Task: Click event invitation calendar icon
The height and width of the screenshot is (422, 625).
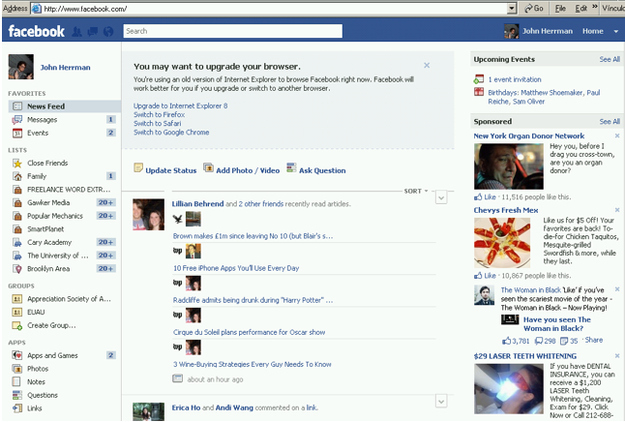Action: [479, 79]
